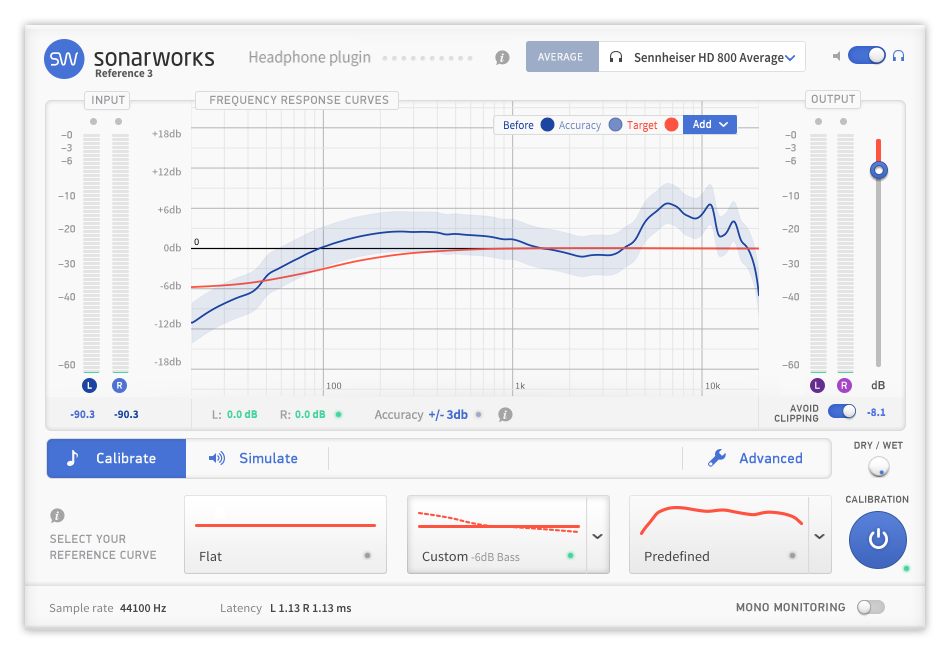Toggle the Target curve red dot
The image size is (950, 655).
(x=671, y=125)
